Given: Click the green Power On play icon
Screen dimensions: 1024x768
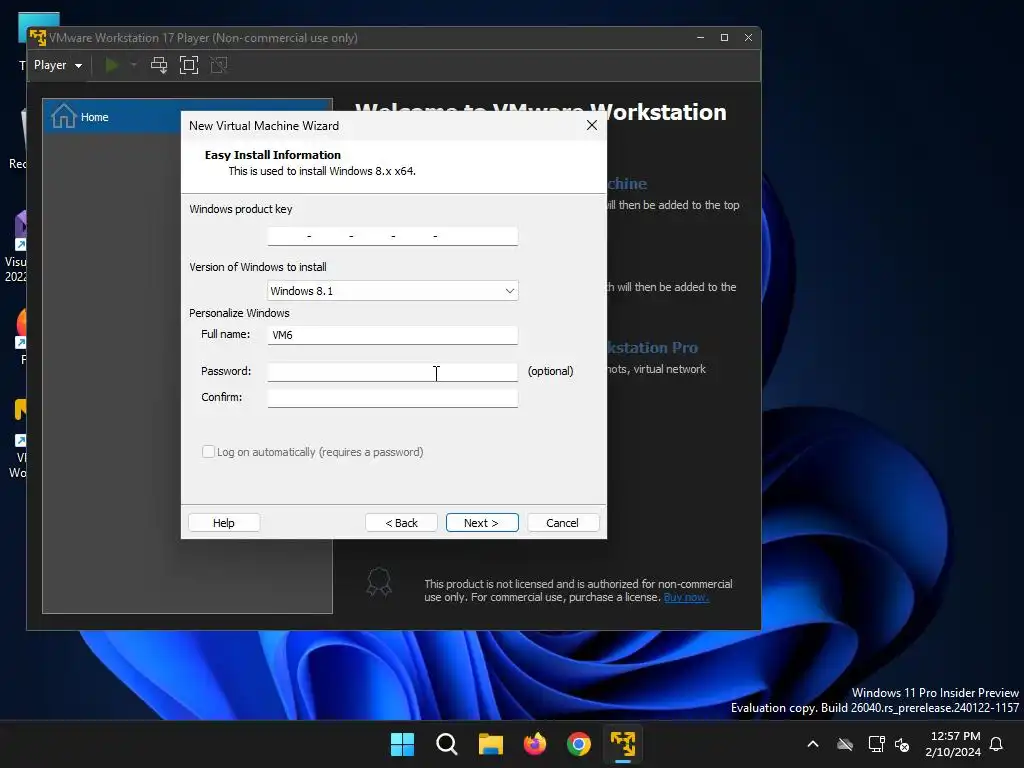Looking at the screenshot, I should [112, 65].
